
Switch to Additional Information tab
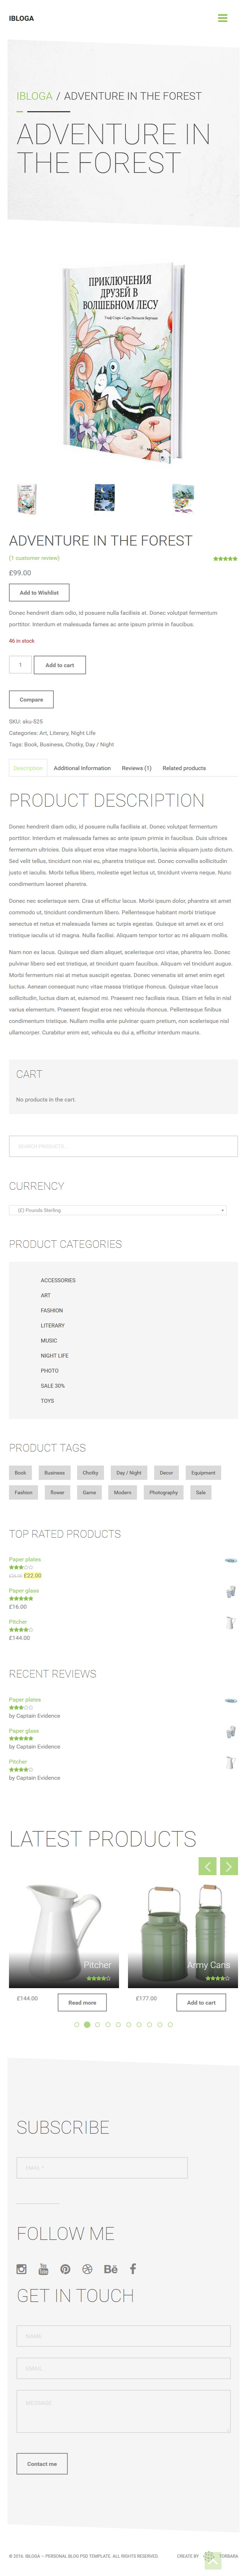pyautogui.click(x=82, y=768)
